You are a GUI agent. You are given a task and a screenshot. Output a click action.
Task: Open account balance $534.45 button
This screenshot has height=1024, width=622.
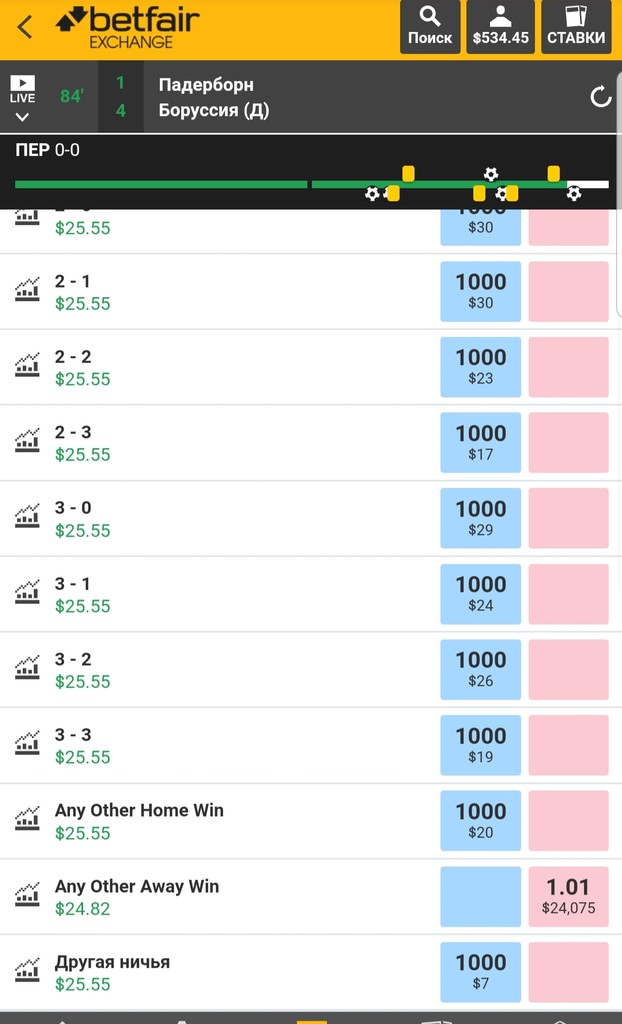click(x=500, y=27)
